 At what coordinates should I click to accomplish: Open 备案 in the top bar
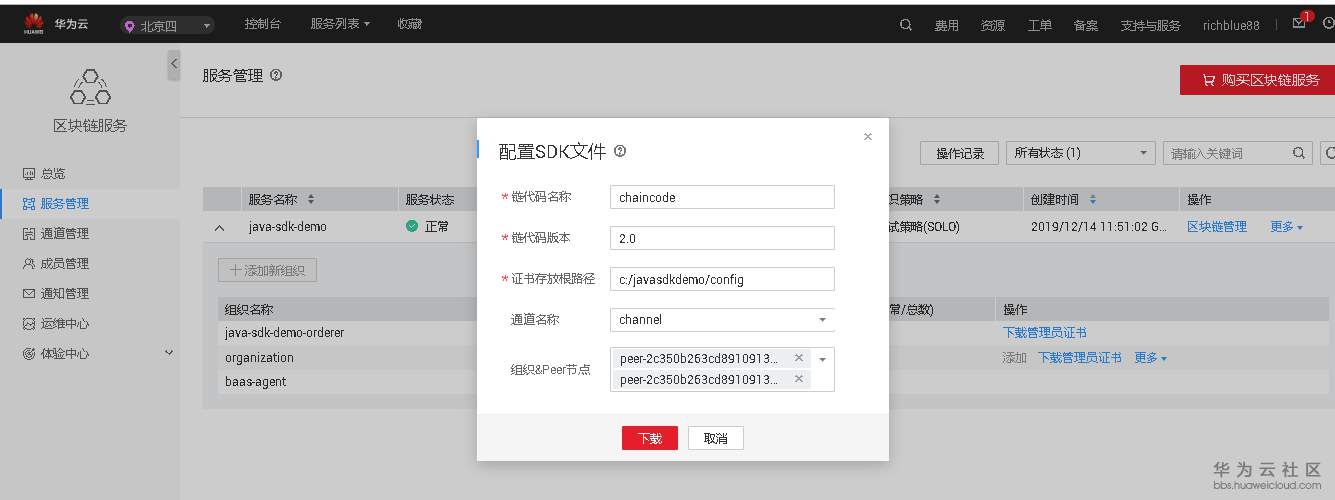1086,26
